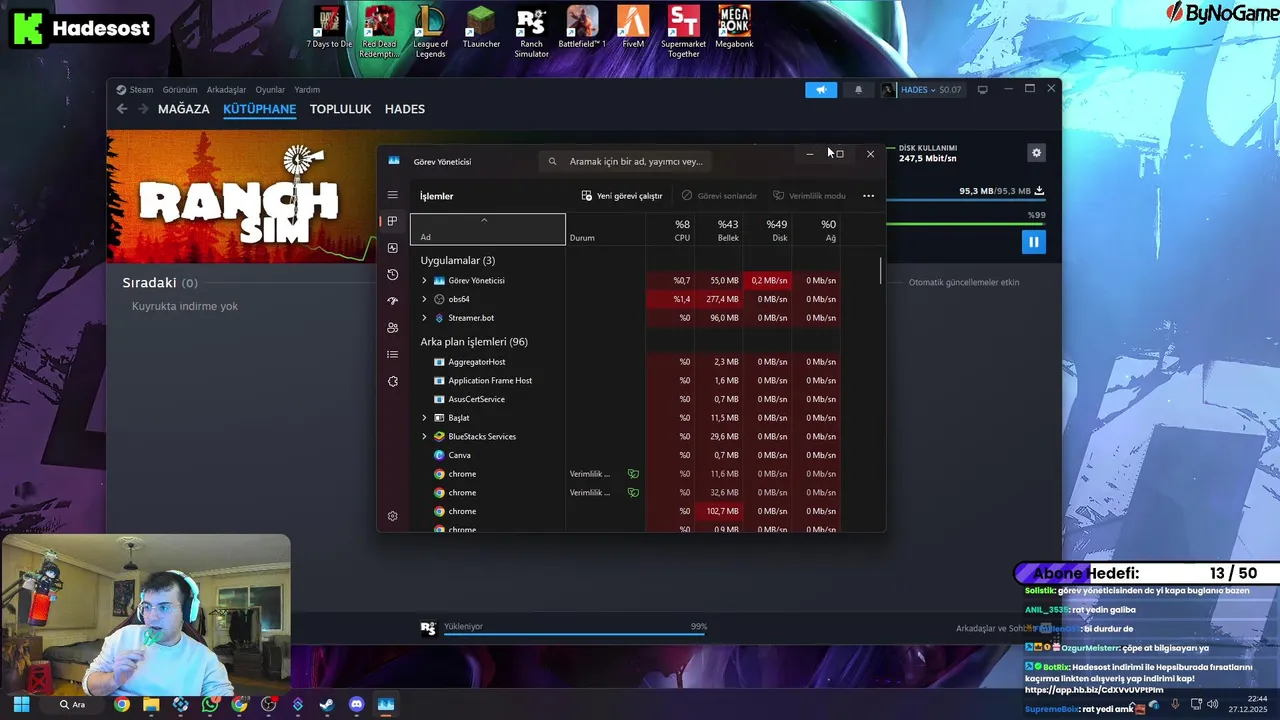
Task: Select Canva process row
Action: 627,455
